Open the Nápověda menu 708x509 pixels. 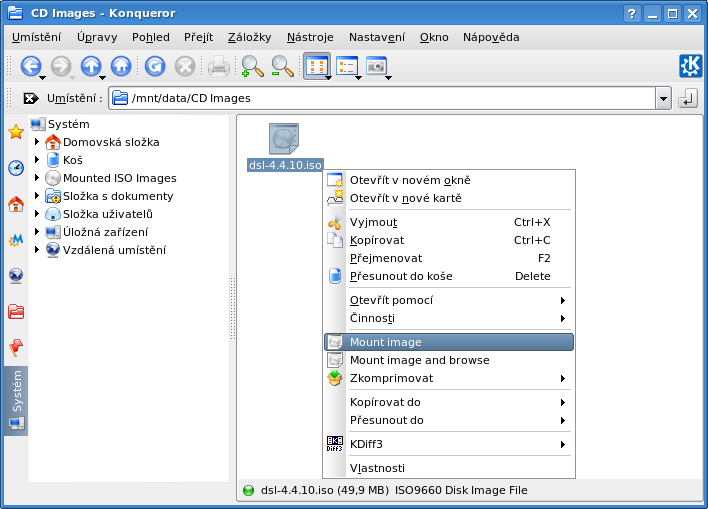(x=491, y=37)
